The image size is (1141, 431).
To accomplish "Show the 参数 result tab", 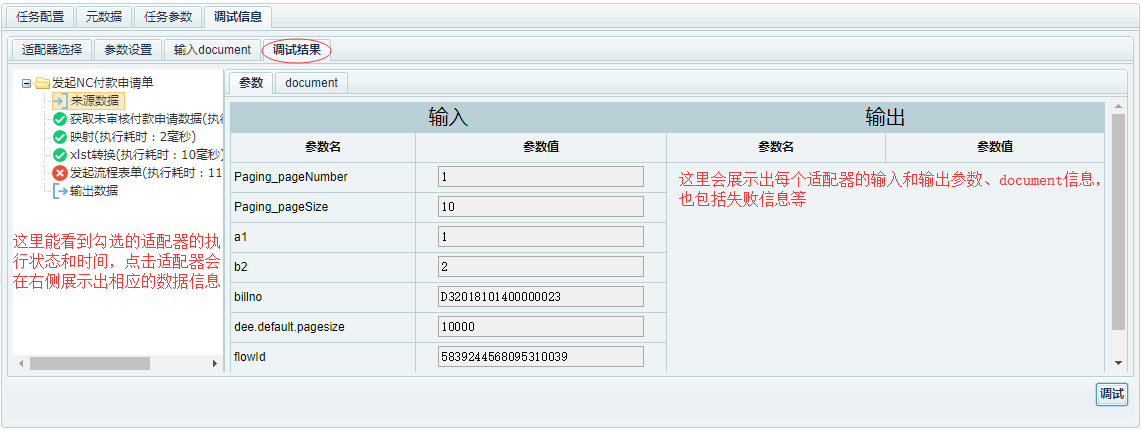I will tap(251, 83).
